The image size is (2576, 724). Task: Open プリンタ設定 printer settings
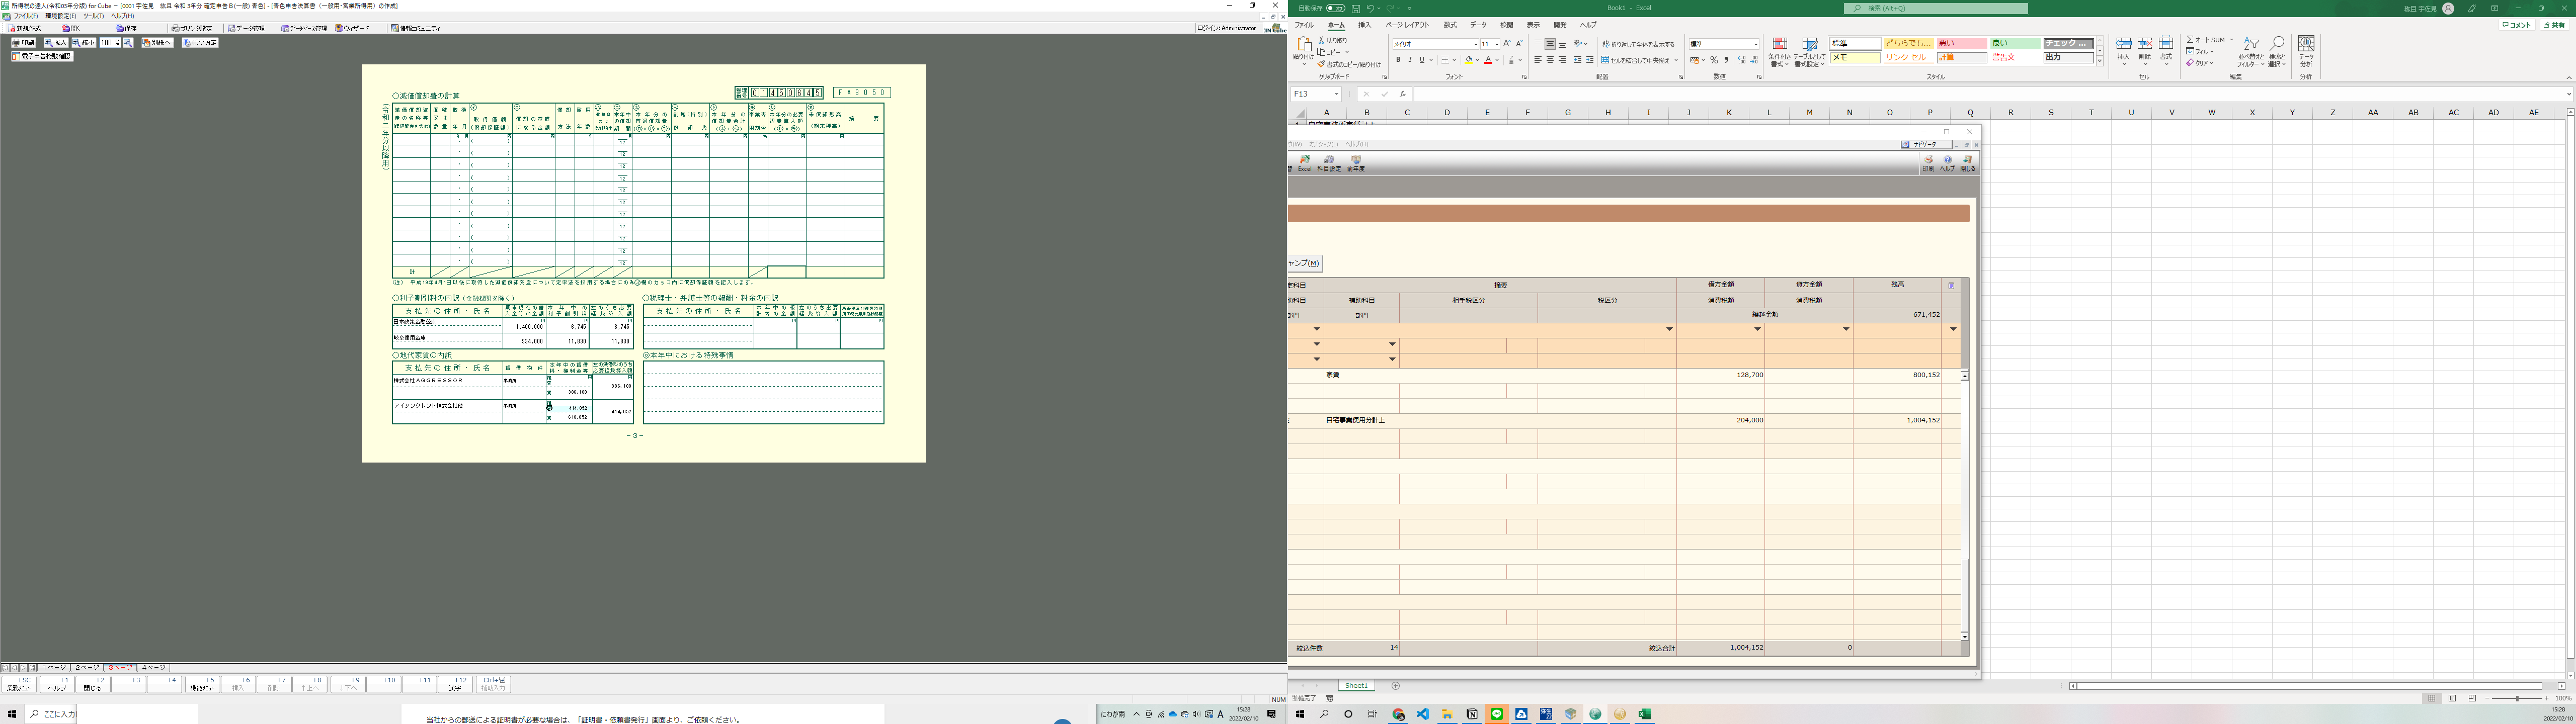tap(191, 29)
